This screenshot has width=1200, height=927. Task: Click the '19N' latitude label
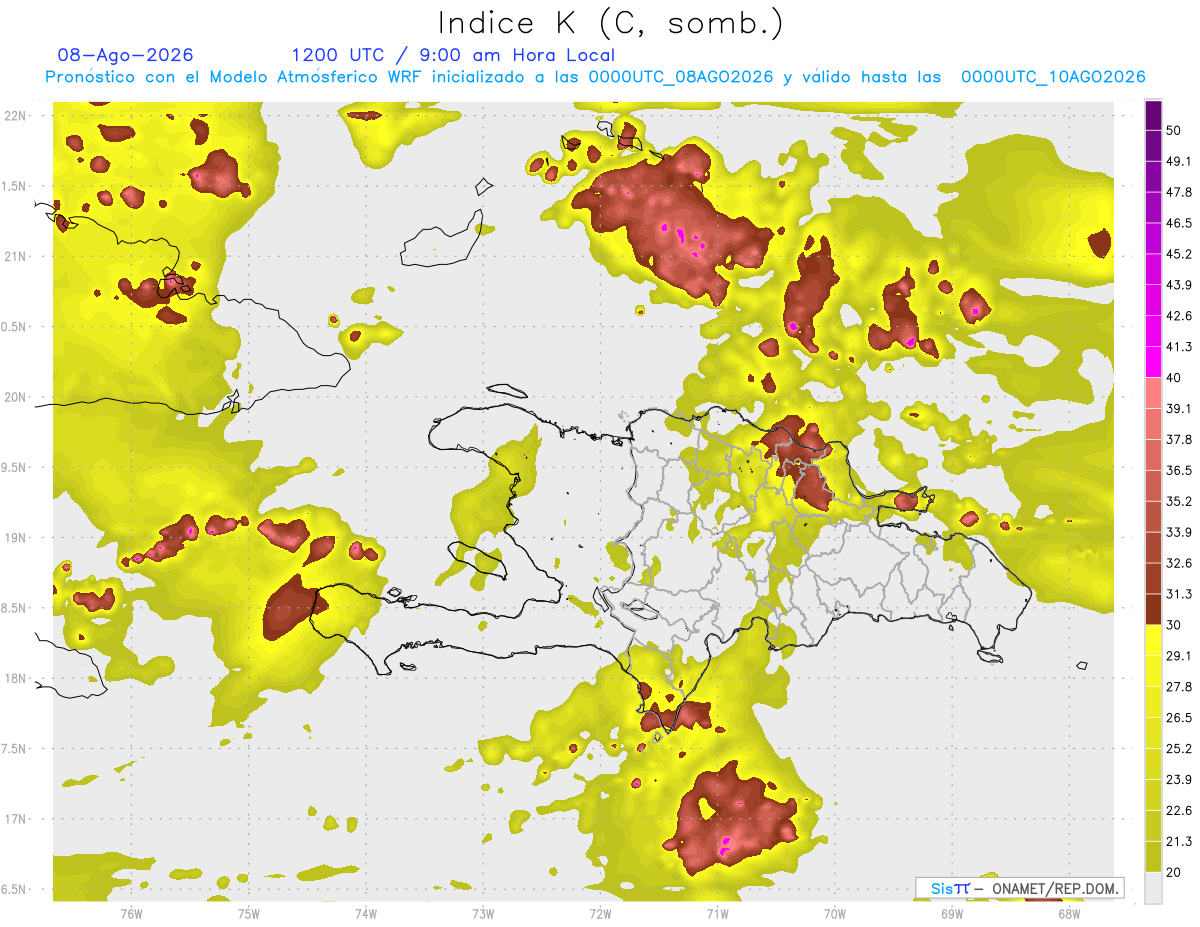pyautogui.click(x=15, y=538)
